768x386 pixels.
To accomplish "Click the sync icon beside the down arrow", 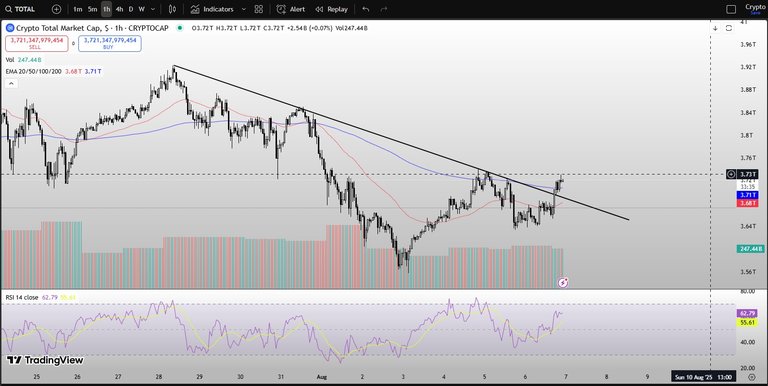I will point(729,28).
